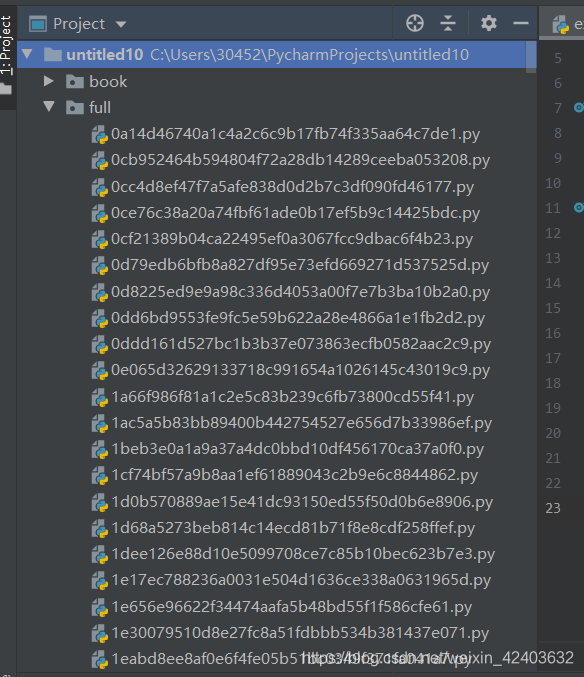
Task: Collapse the untitled10 project root arrow
Action: point(27,54)
